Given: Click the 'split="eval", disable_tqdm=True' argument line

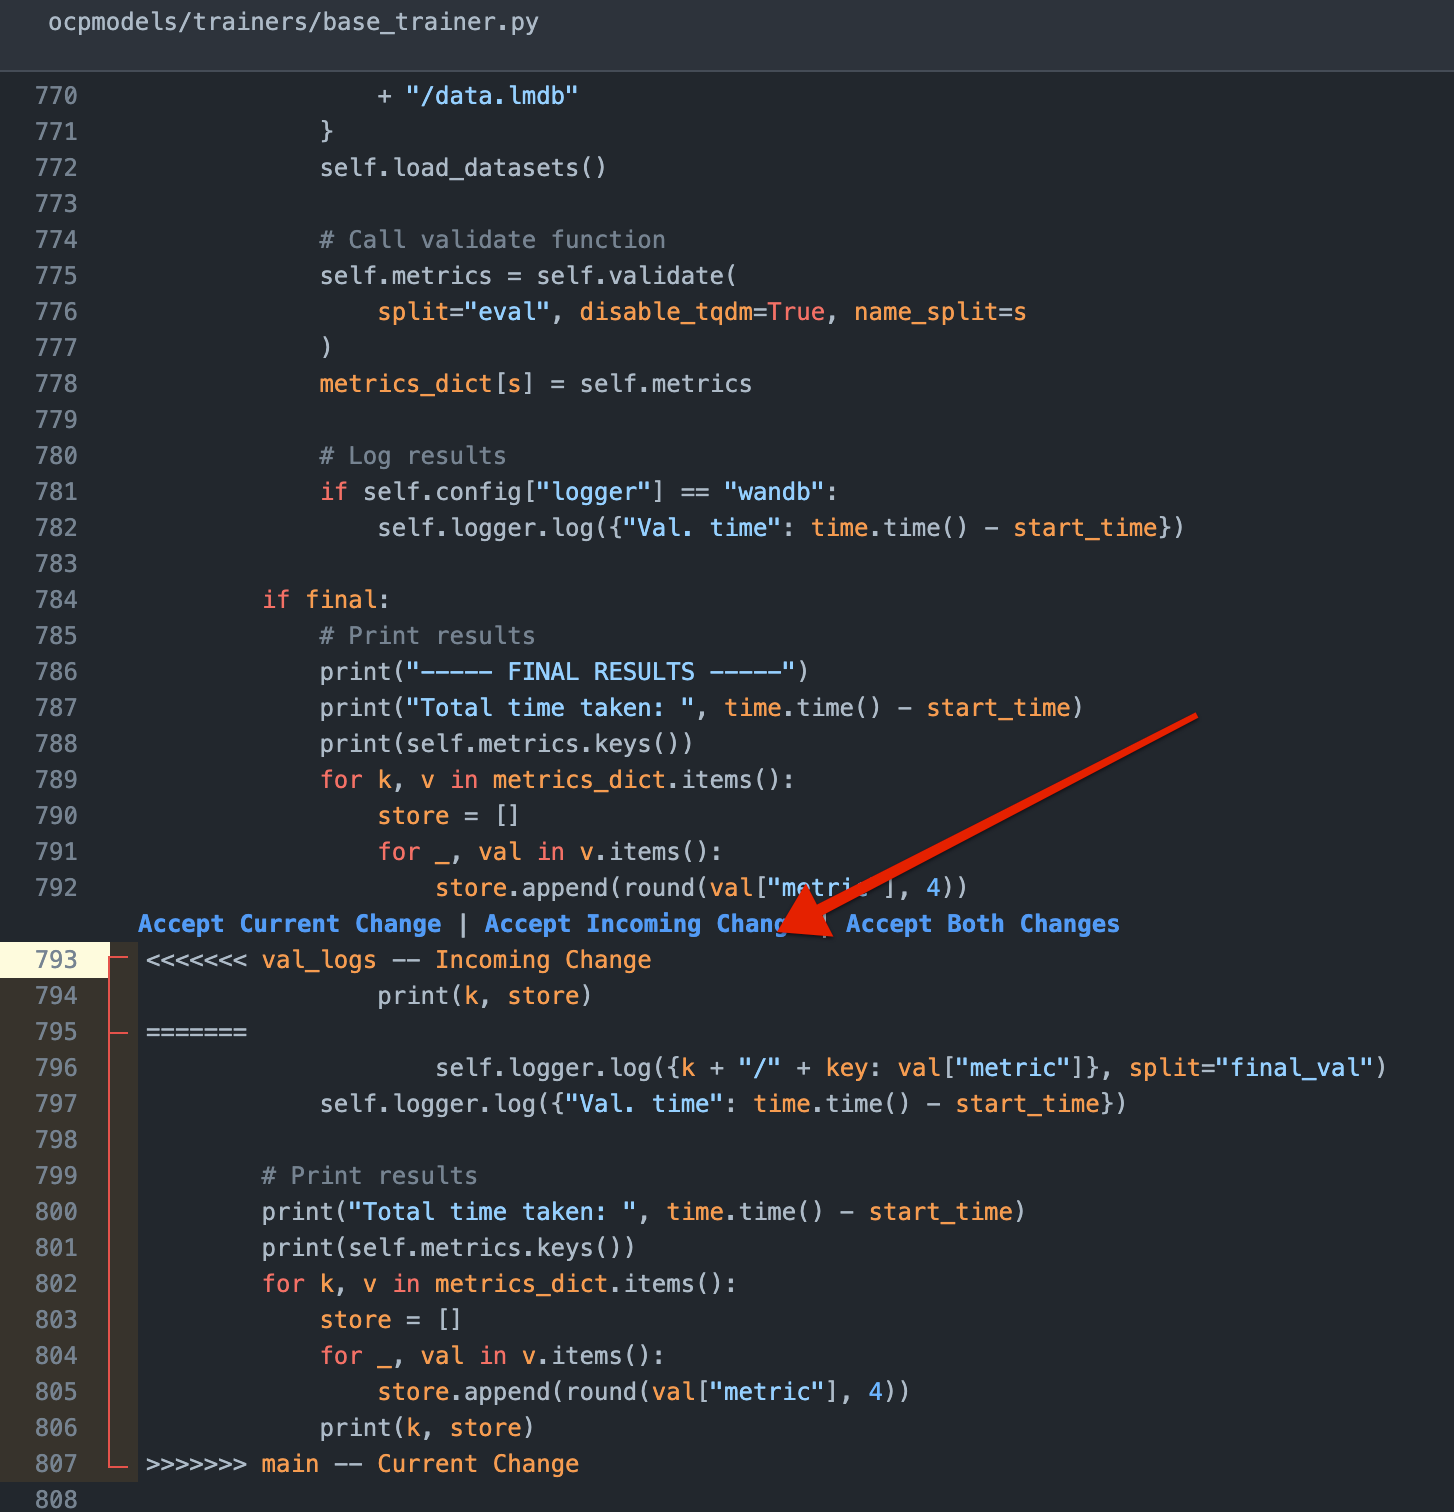Looking at the screenshot, I should click(702, 312).
